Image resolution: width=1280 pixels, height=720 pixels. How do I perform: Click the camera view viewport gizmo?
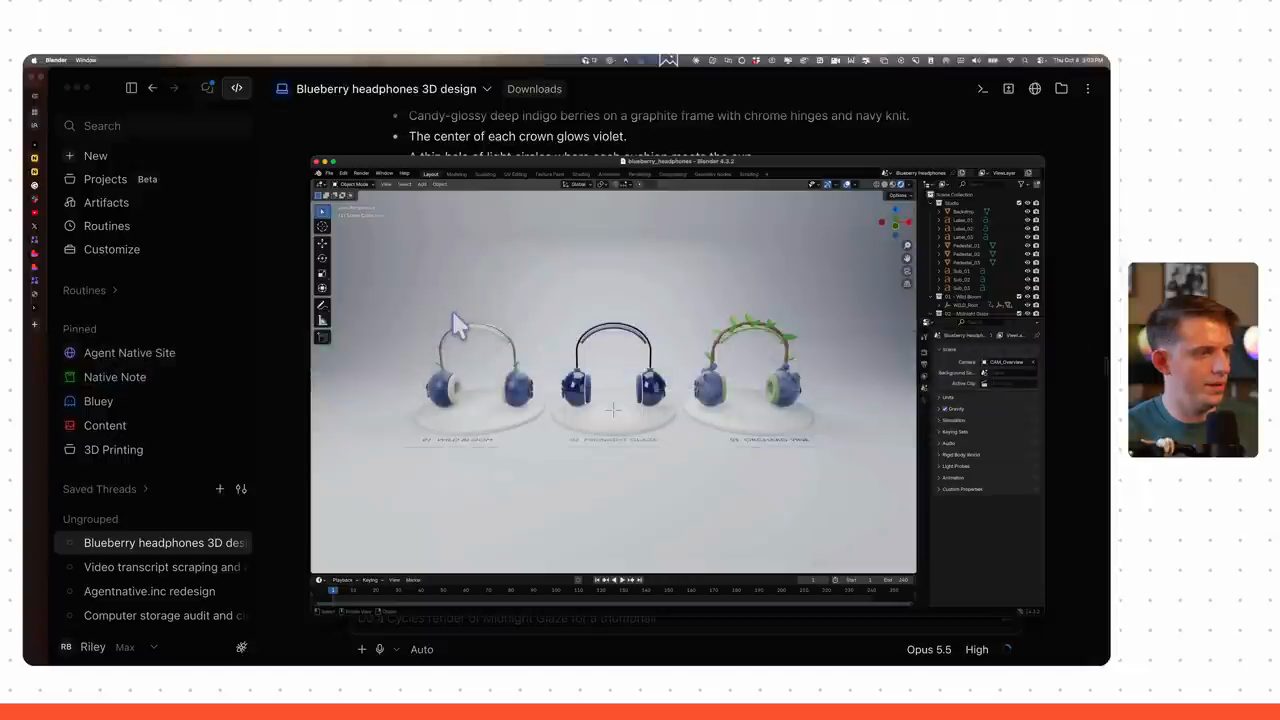click(907, 271)
